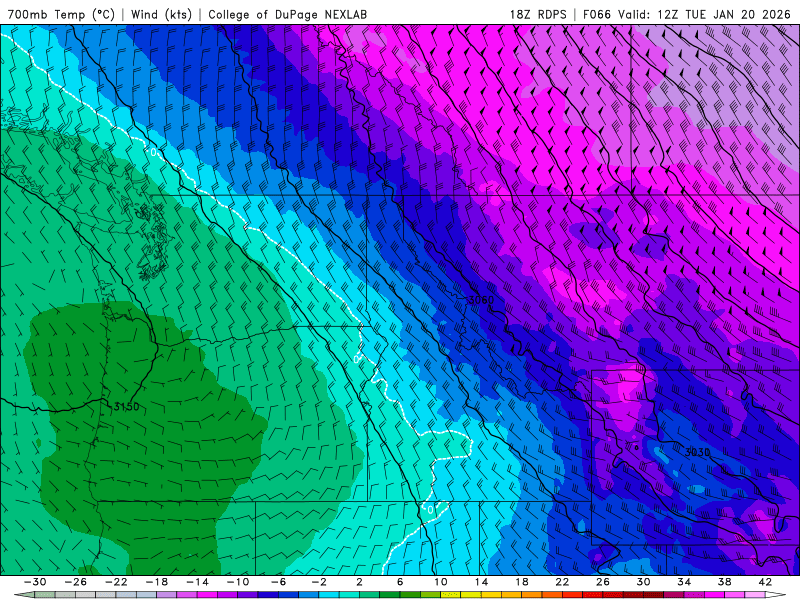The height and width of the screenshot is (600, 800).
Task: Click the '18Z RDPS' model run label
Action: click(x=538, y=14)
